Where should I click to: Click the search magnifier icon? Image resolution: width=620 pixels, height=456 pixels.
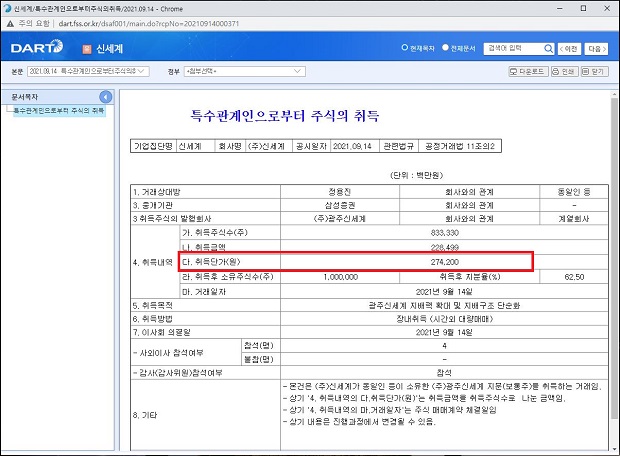[546, 48]
